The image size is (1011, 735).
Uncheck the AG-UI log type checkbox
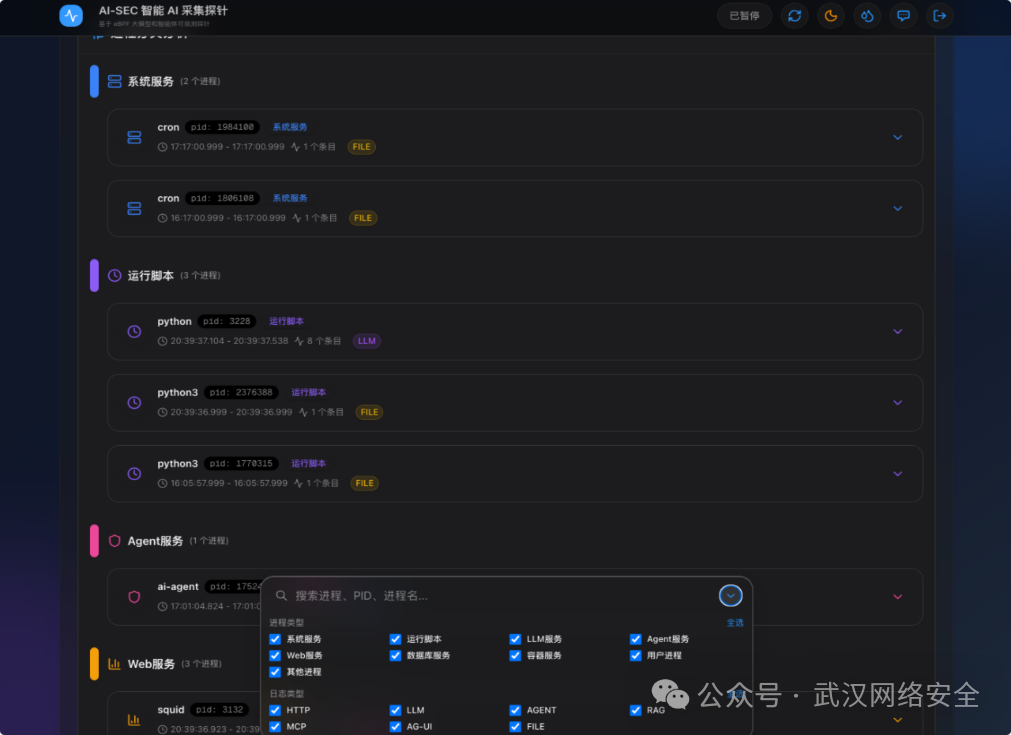point(395,727)
